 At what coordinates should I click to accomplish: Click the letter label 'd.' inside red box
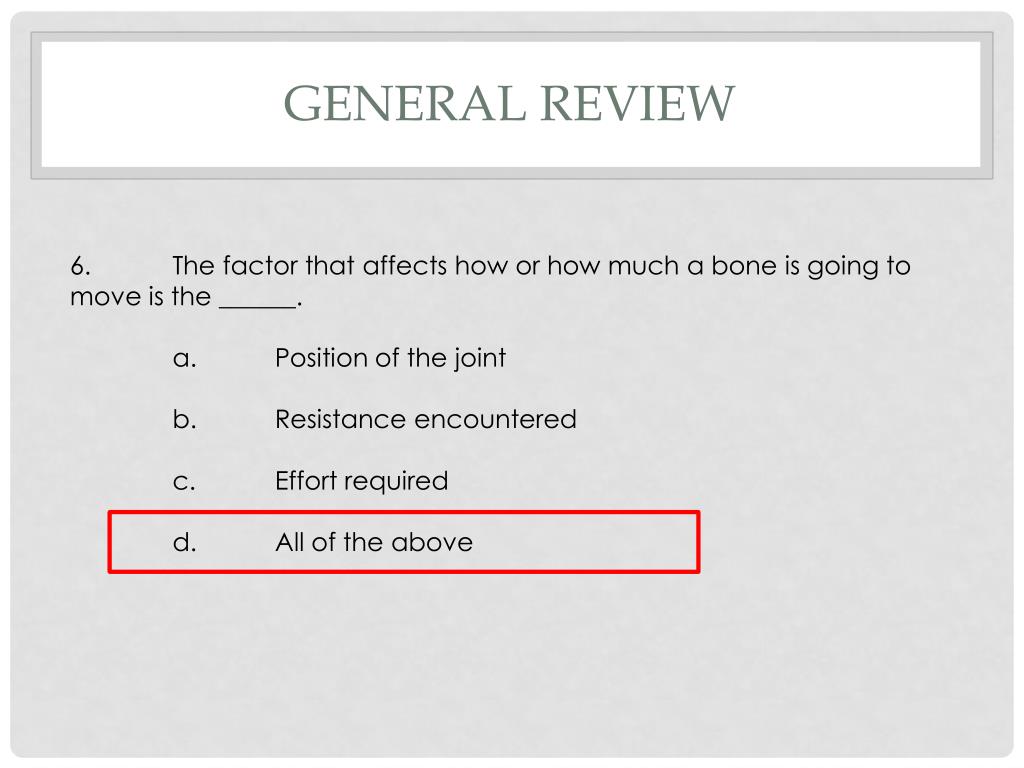pyautogui.click(x=185, y=542)
